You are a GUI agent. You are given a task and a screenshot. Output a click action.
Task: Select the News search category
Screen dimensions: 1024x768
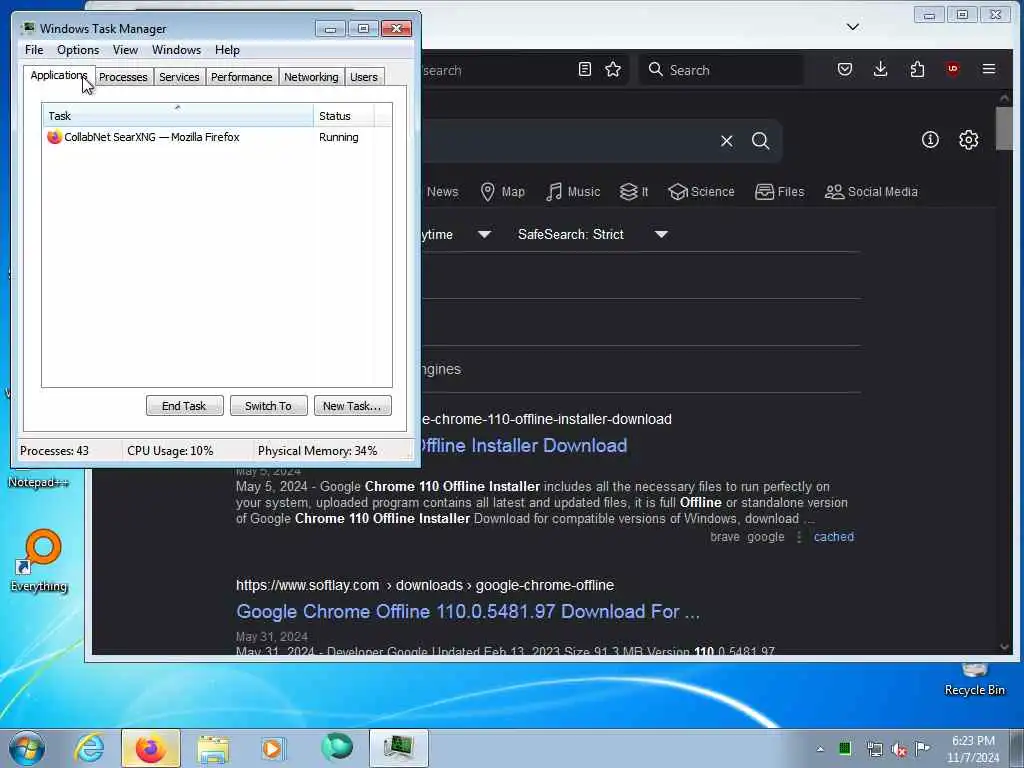coord(442,191)
